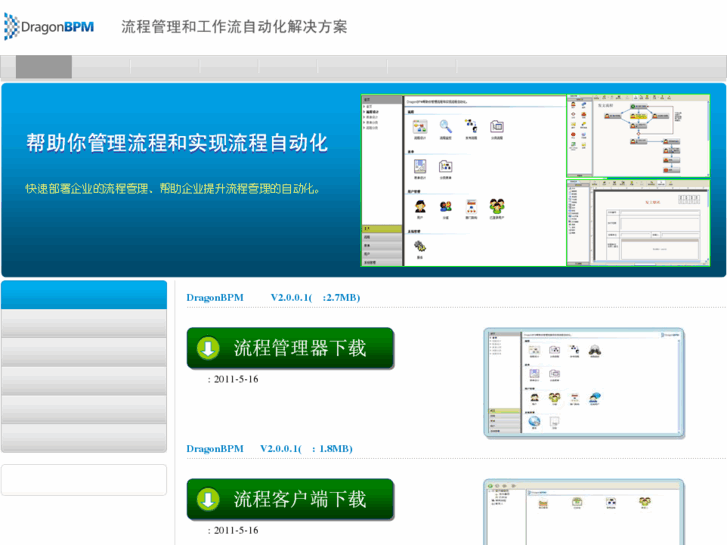727x545 pixels.
Task: Select the blue sidebar header item
Action: click(x=84, y=295)
